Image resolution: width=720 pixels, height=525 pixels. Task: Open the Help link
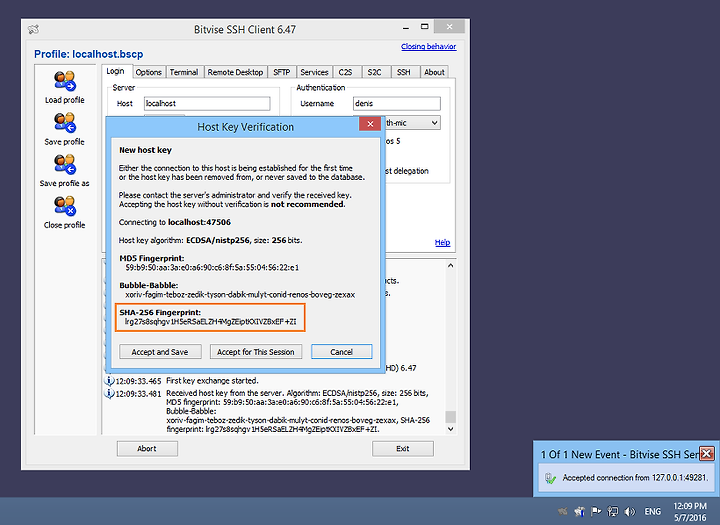(x=442, y=242)
